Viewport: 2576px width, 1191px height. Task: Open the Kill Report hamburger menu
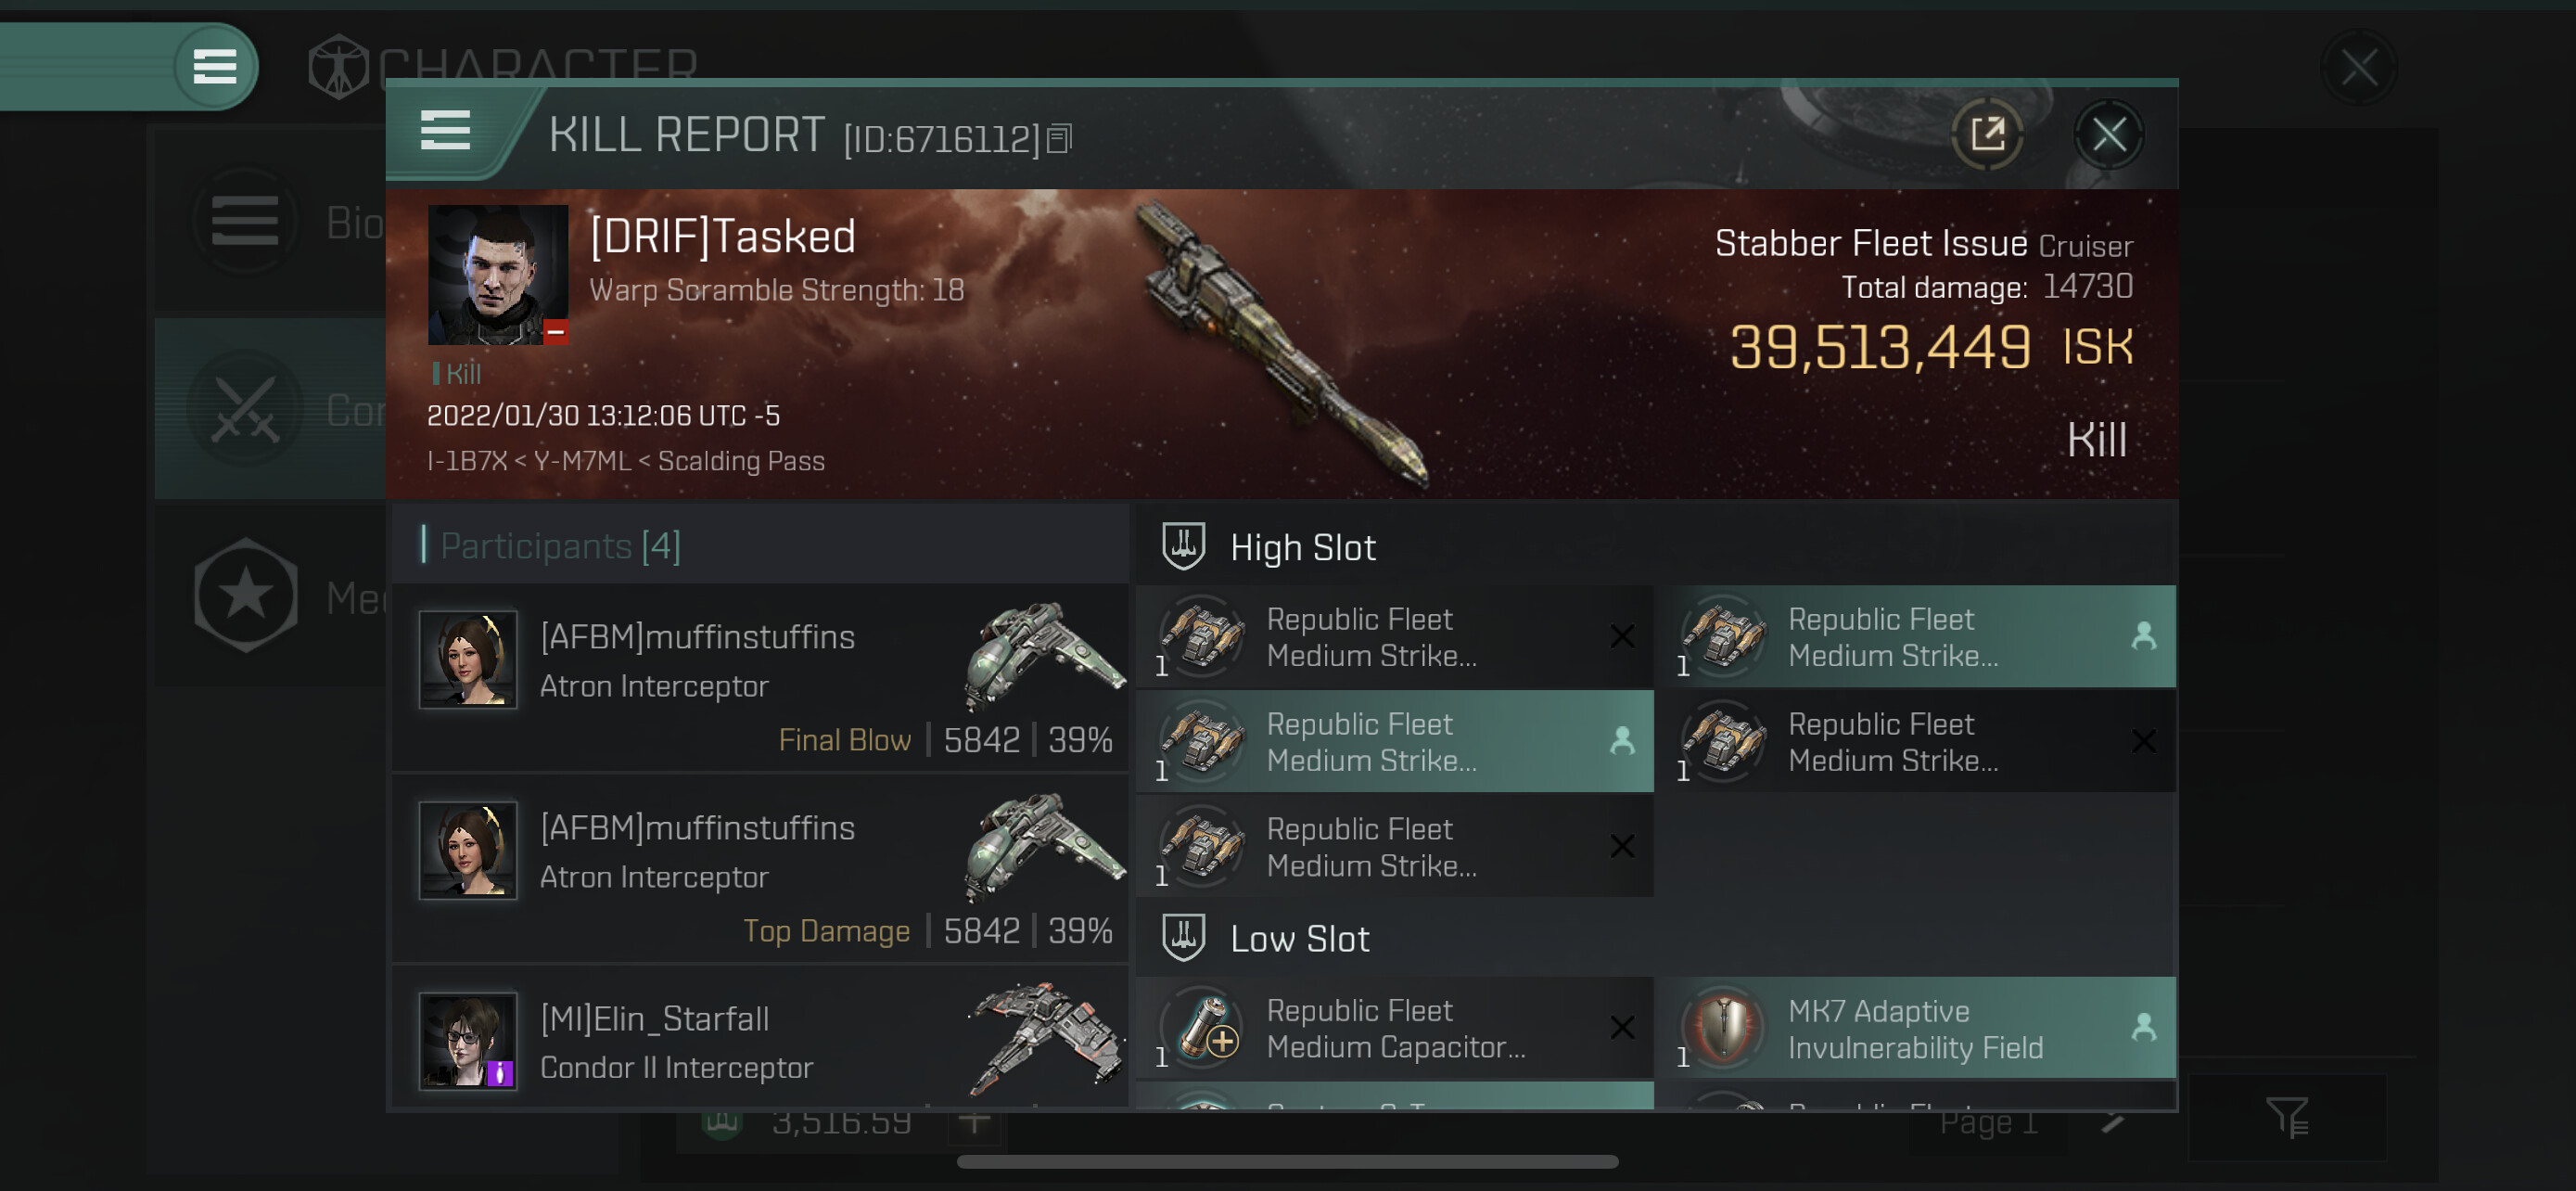pyautogui.click(x=445, y=131)
